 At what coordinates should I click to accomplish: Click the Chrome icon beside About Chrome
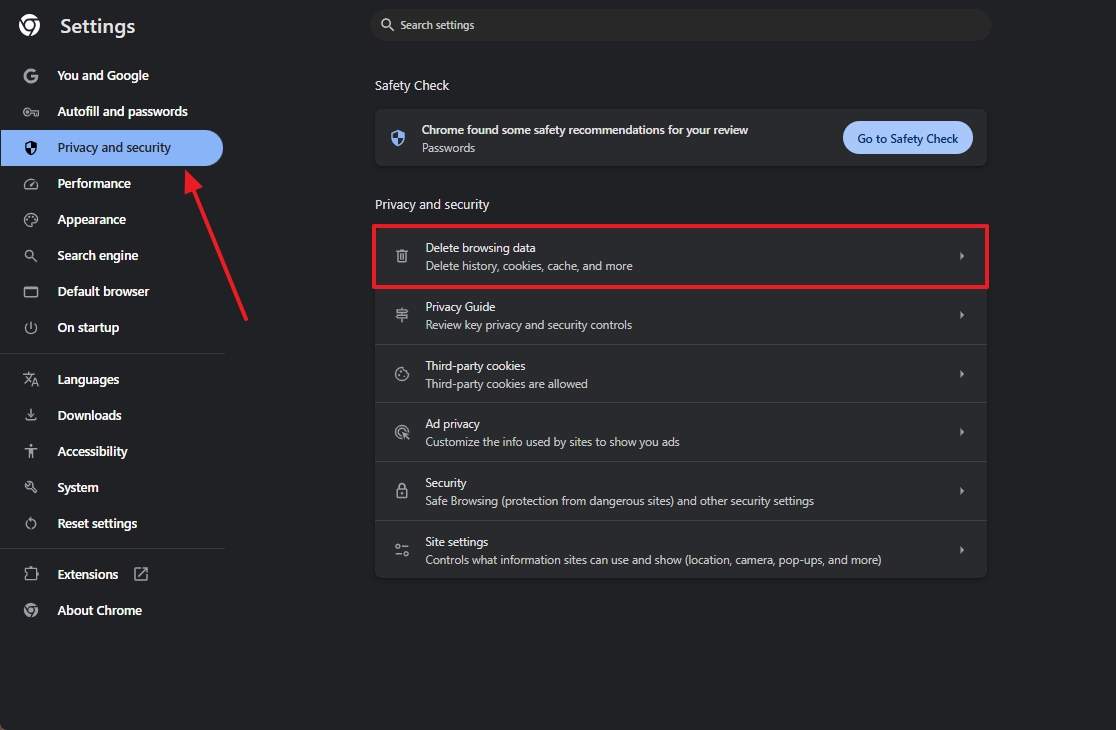pos(31,610)
